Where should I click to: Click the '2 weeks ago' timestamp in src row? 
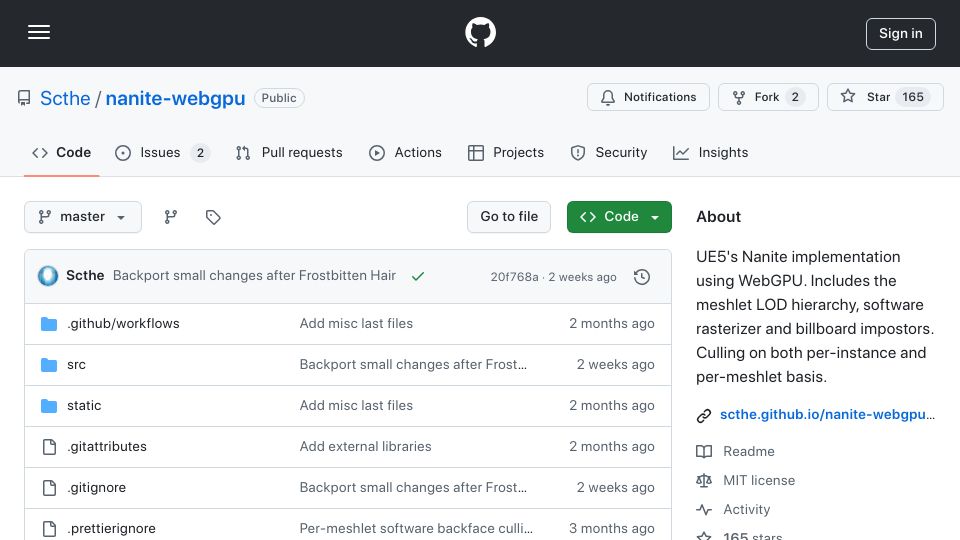615,364
